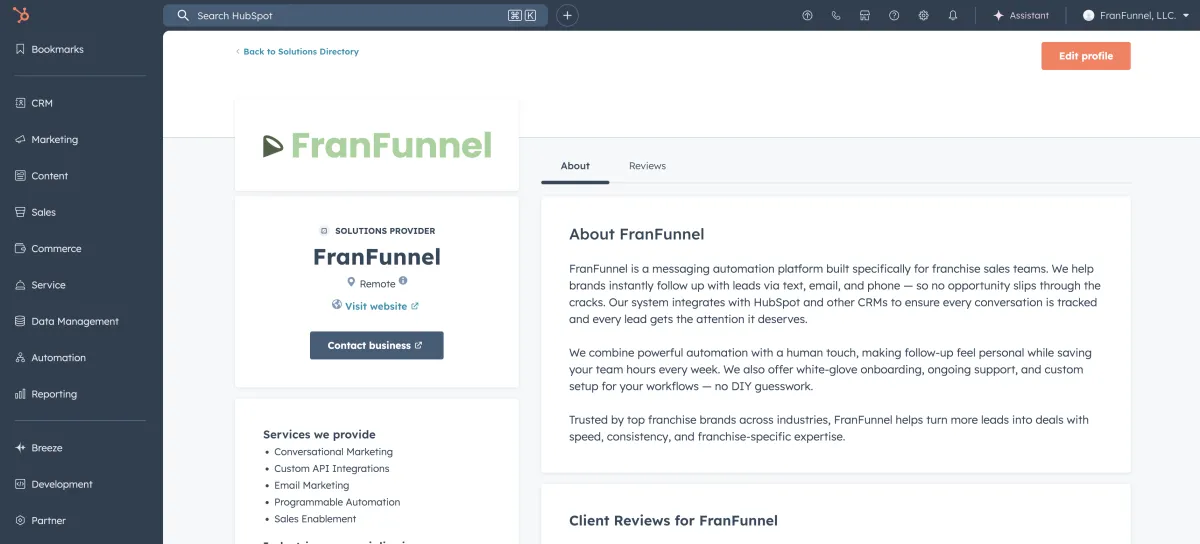The image size is (1200, 544).
Task: Click the 'About FranFunnel' heading
Action: pyautogui.click(x=637, y=234)
